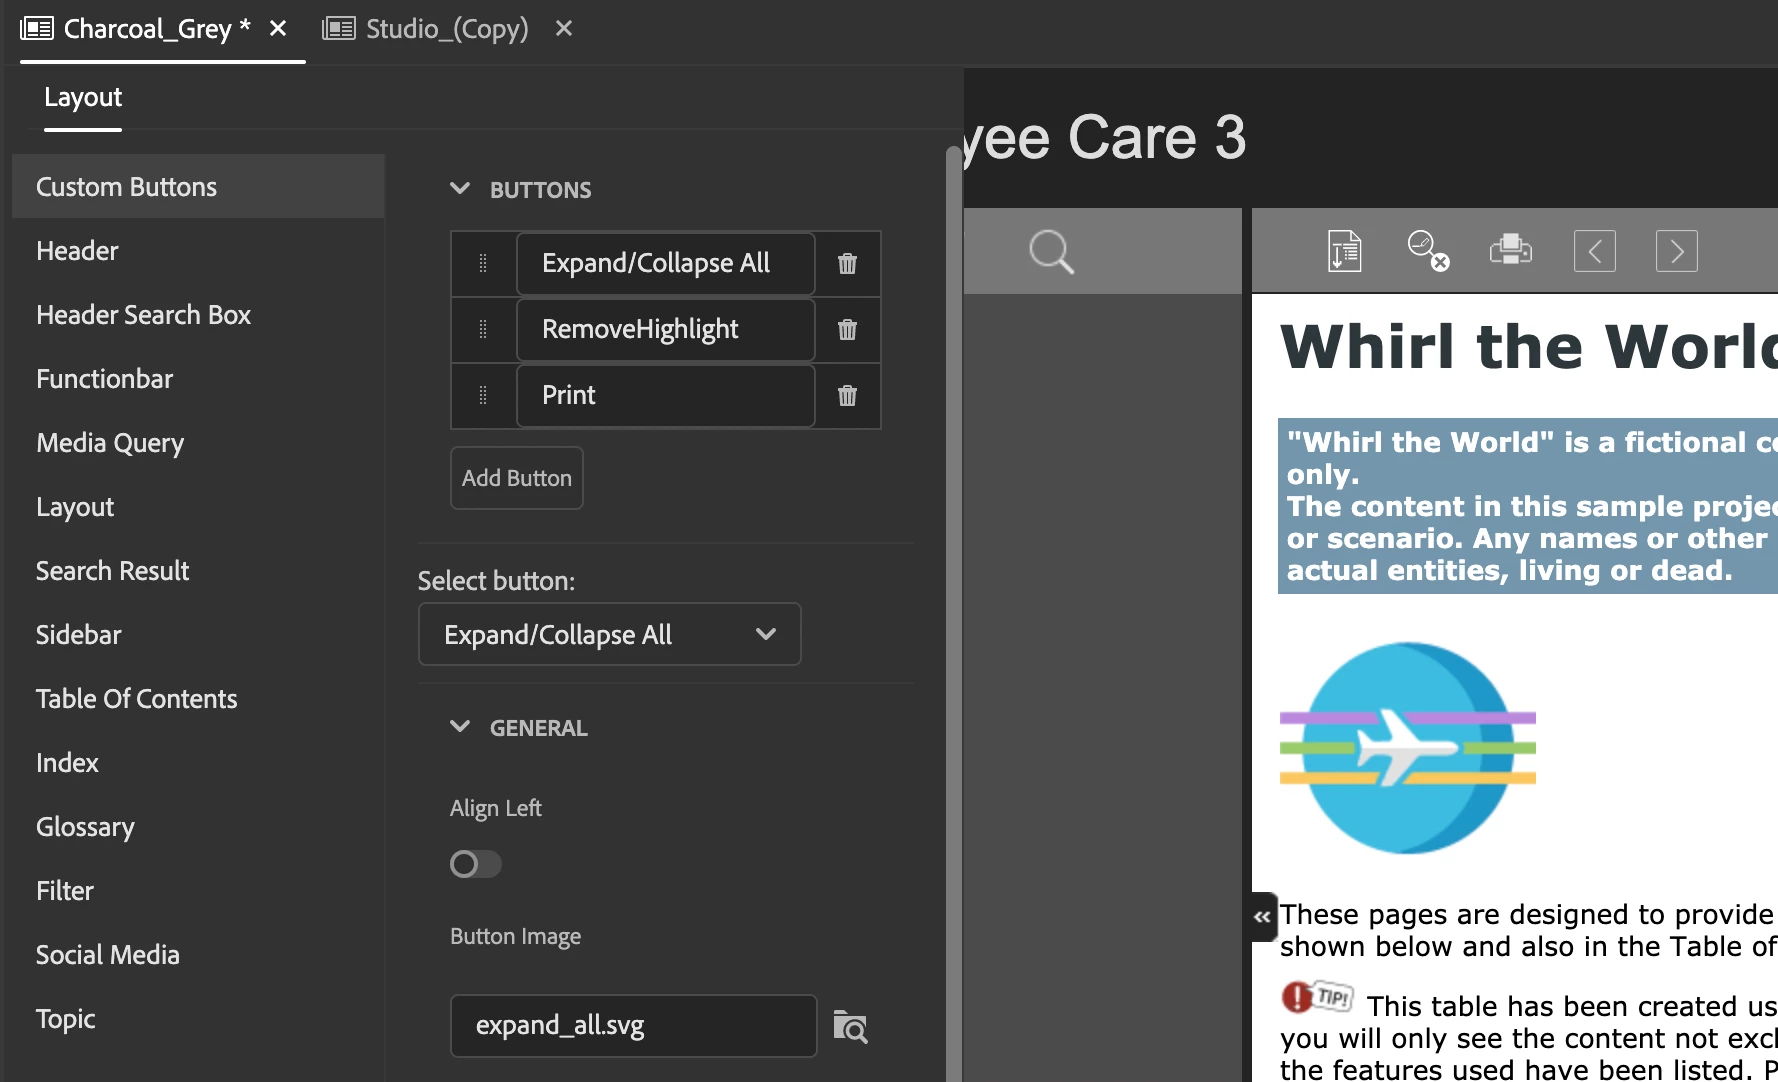Collapse the GENERAL section
1778x1082 pixels.
(x=460, y=727)
